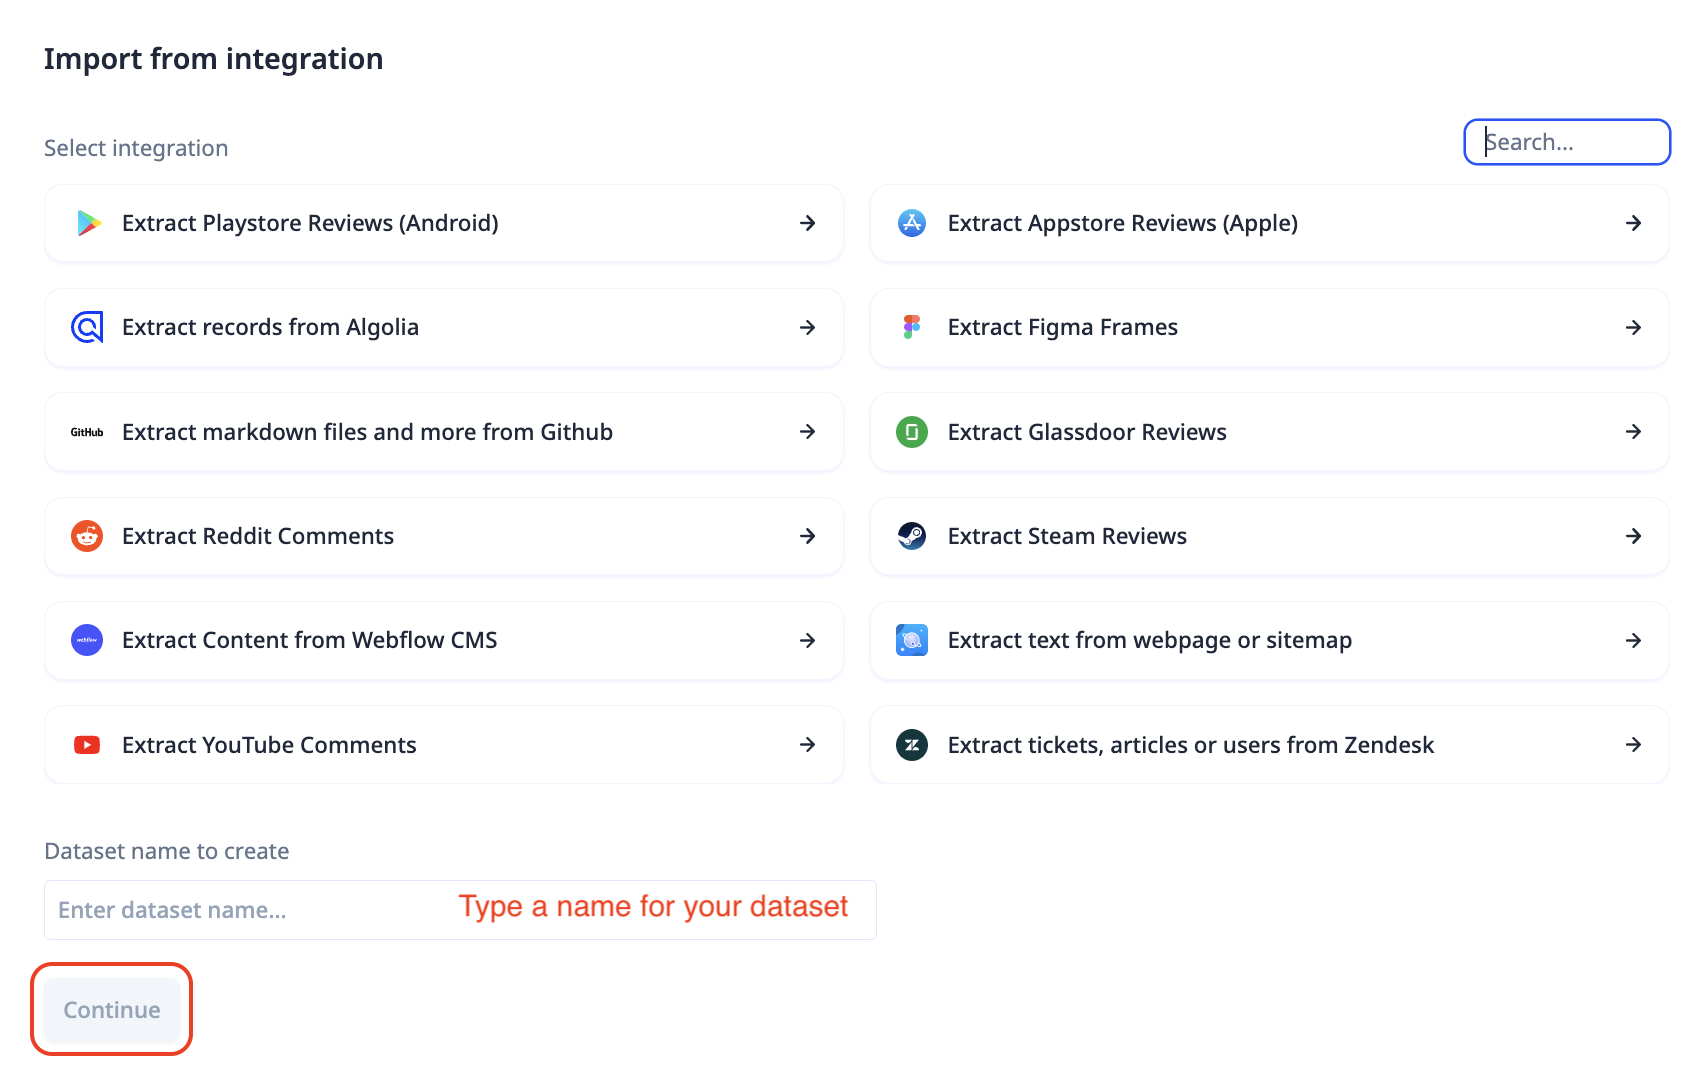Click the Glassdoor logo icon
The width and height of the screenshot is (1700, 1066).
[911, 432]
